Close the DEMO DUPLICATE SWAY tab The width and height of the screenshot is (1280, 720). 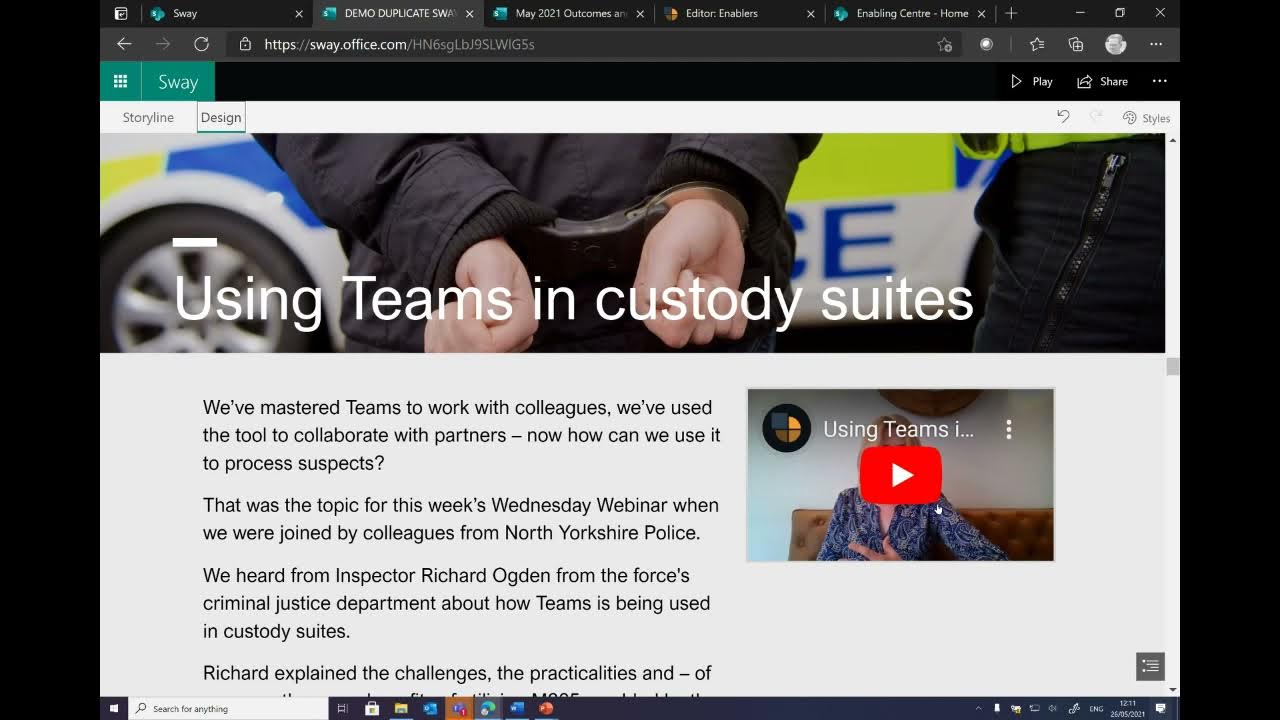point(470,14)
